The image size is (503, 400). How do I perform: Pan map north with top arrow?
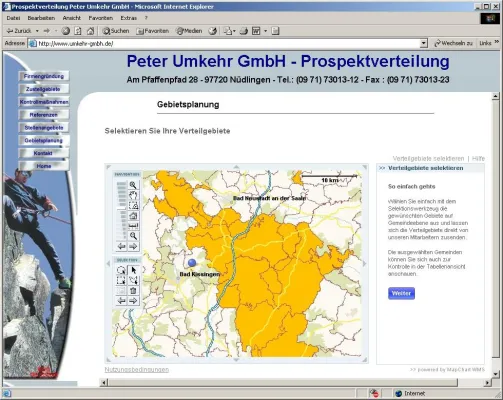(236, 167)
